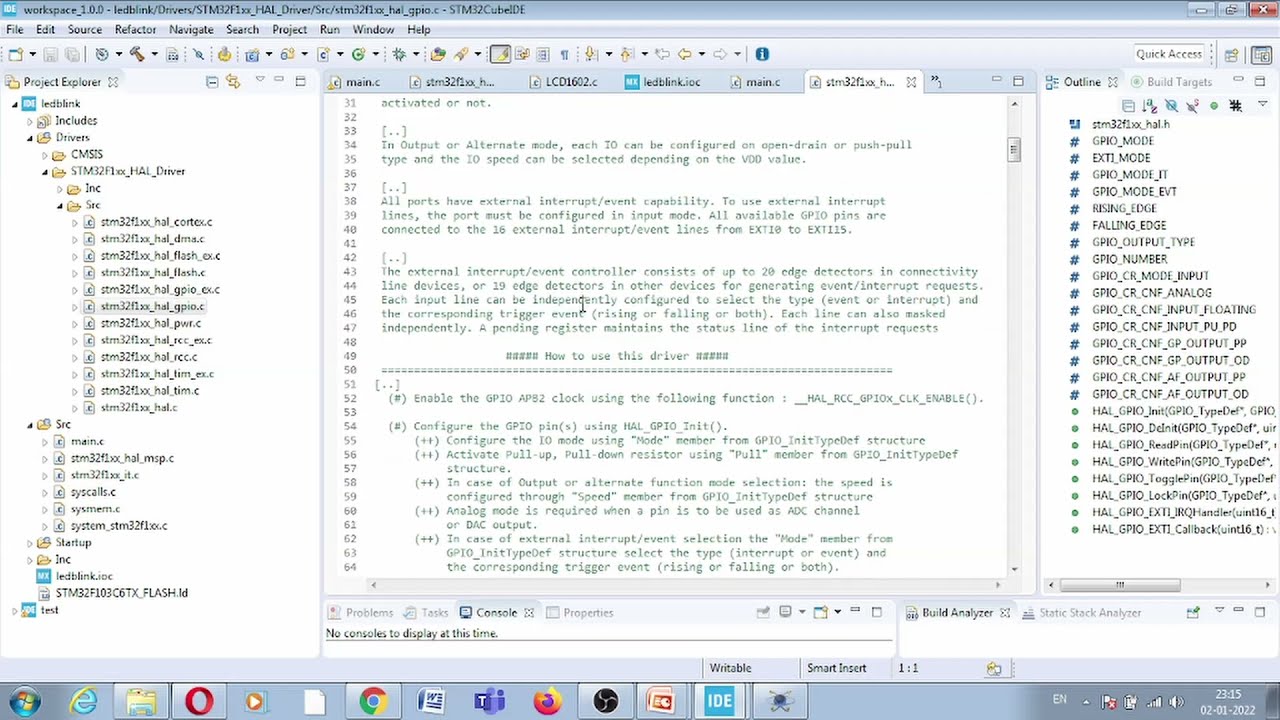Show hidden editor tabs chevron
1280x720 pixels.
936,81
